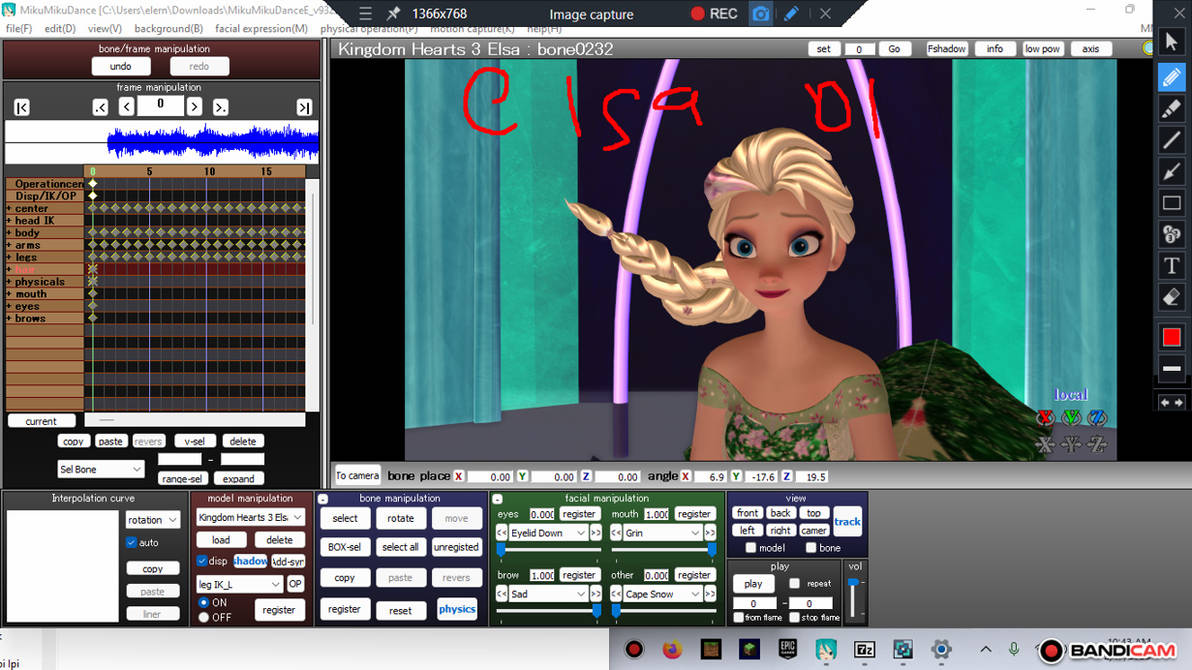Open the facial expression(M) menu
Viewport: 1192px width, 670px height.
(261, 28)
